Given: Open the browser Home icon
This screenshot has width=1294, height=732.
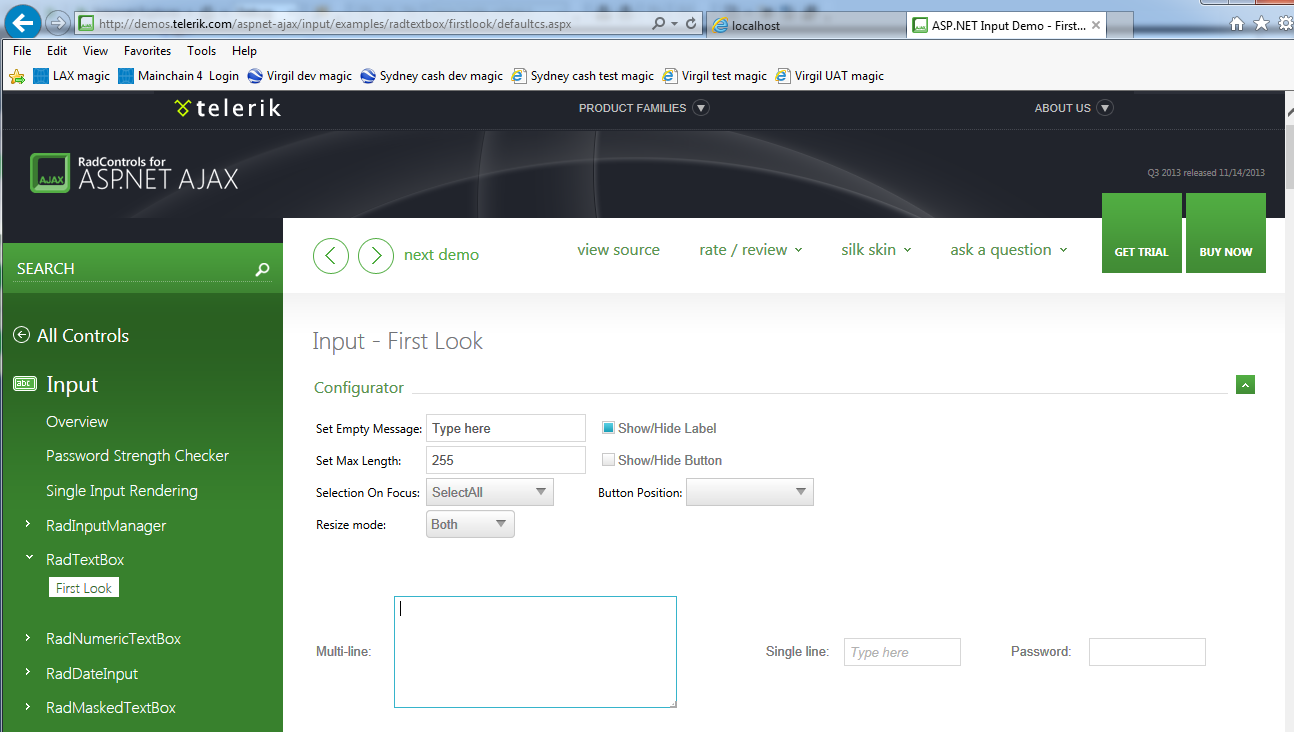Looking at the screenshot, I should pyautogui.click(x=1237, y=24).
